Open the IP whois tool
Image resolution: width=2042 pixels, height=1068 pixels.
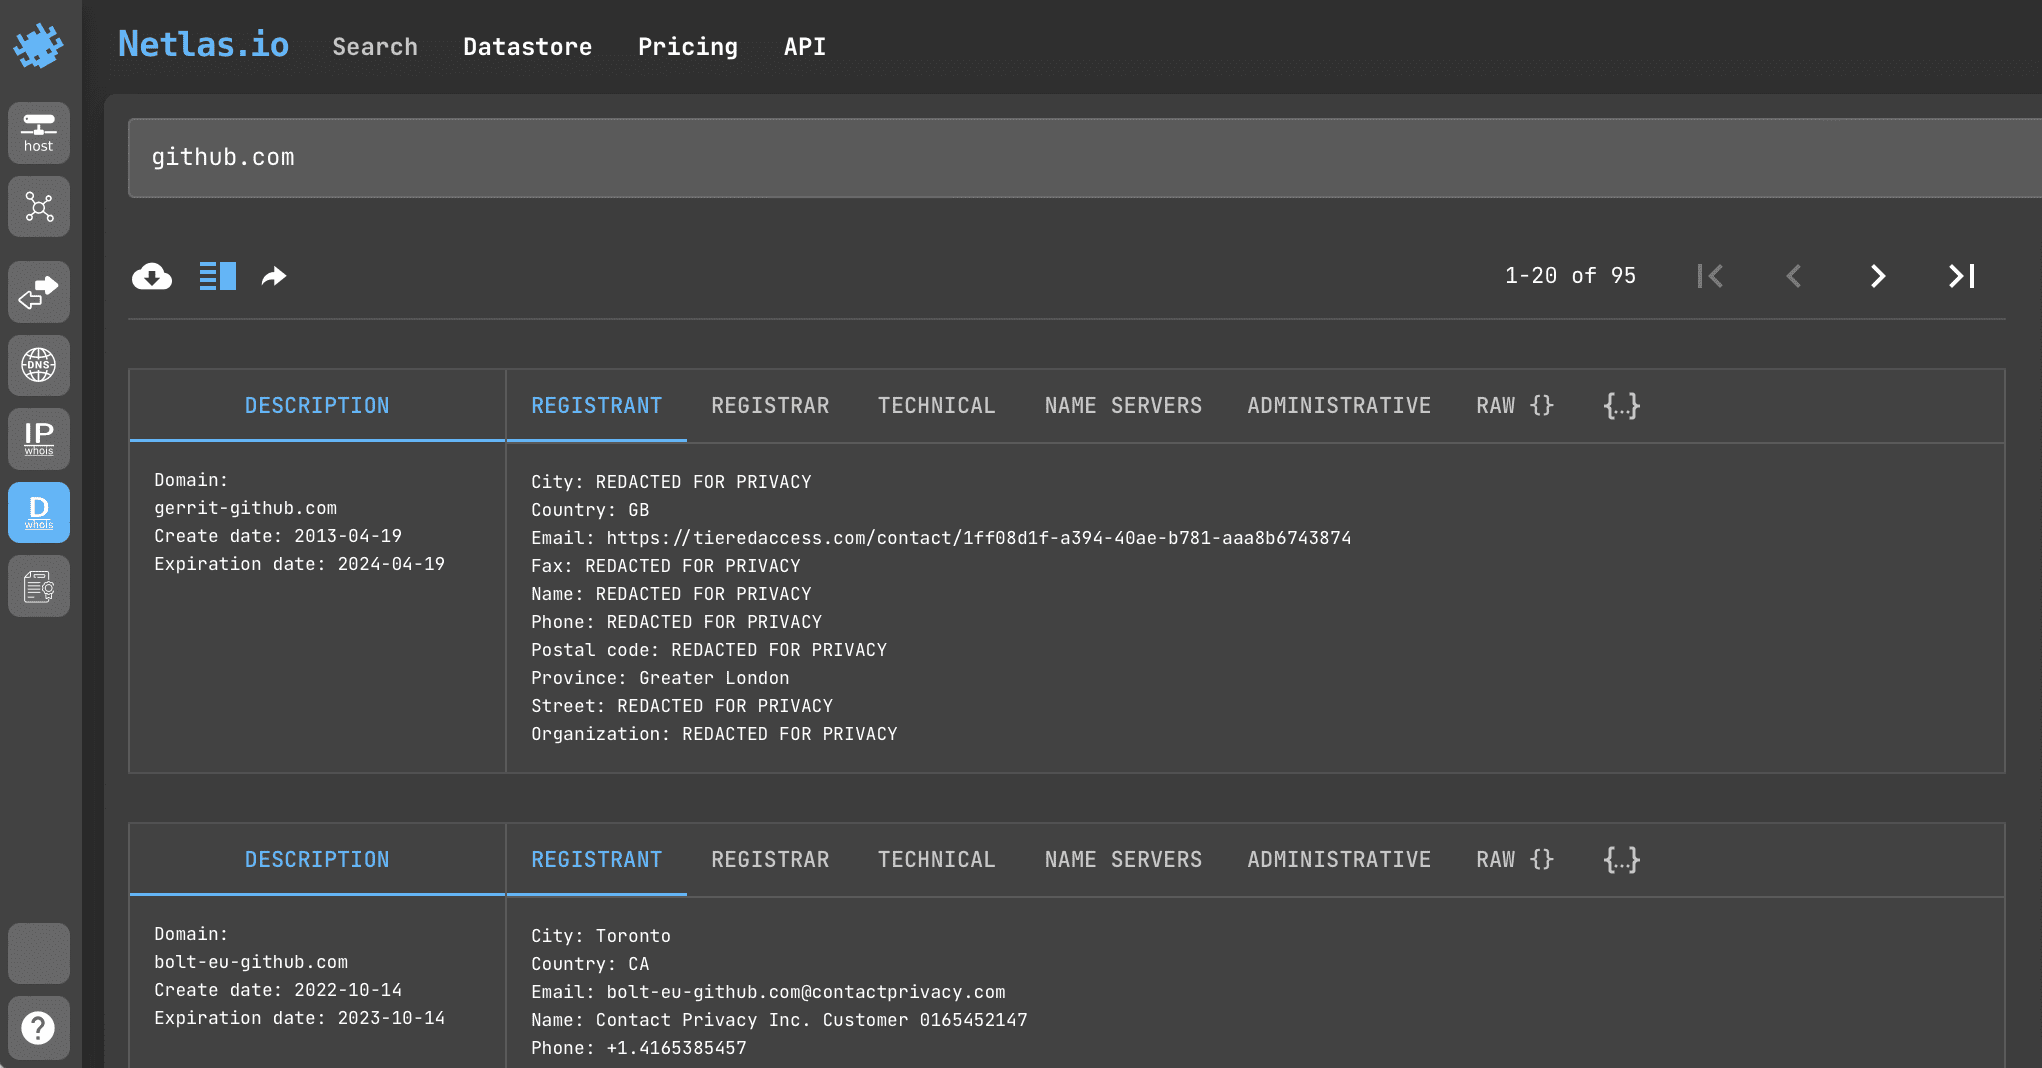[x=39, y=439]
